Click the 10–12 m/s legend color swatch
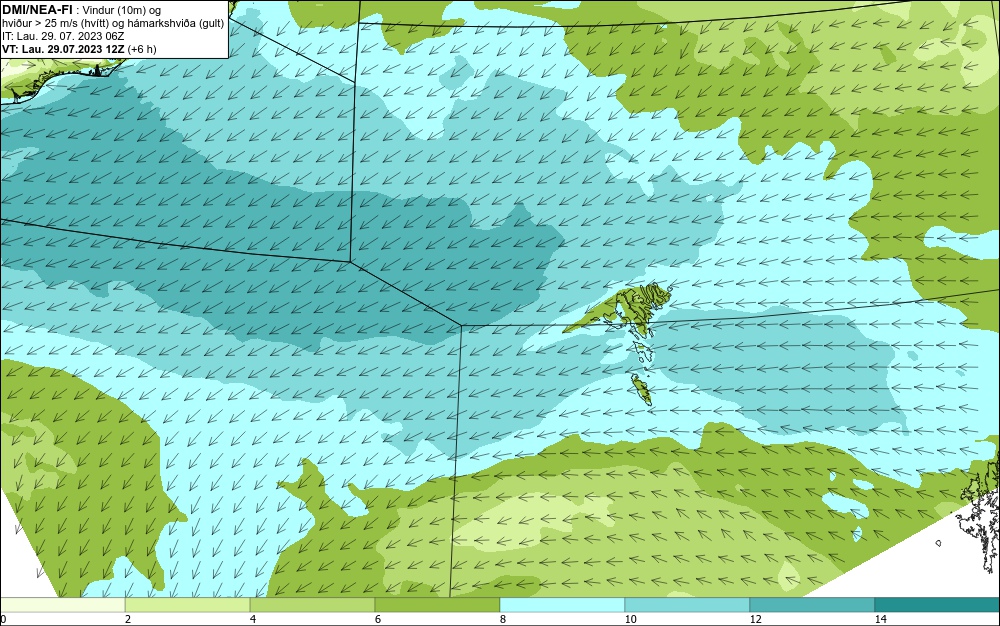The height and width of the screenshot is (626, 1000). 688,605
